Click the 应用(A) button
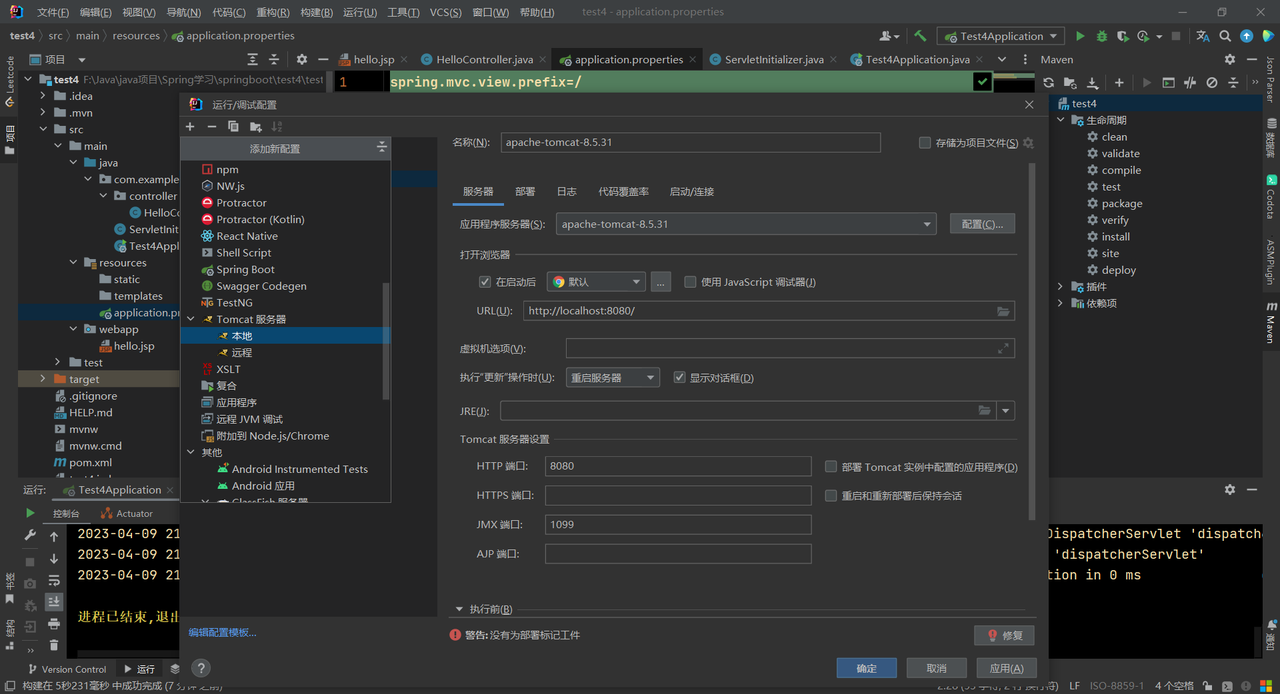This screenshot has width=1280, height=694. coord(1006,668)
